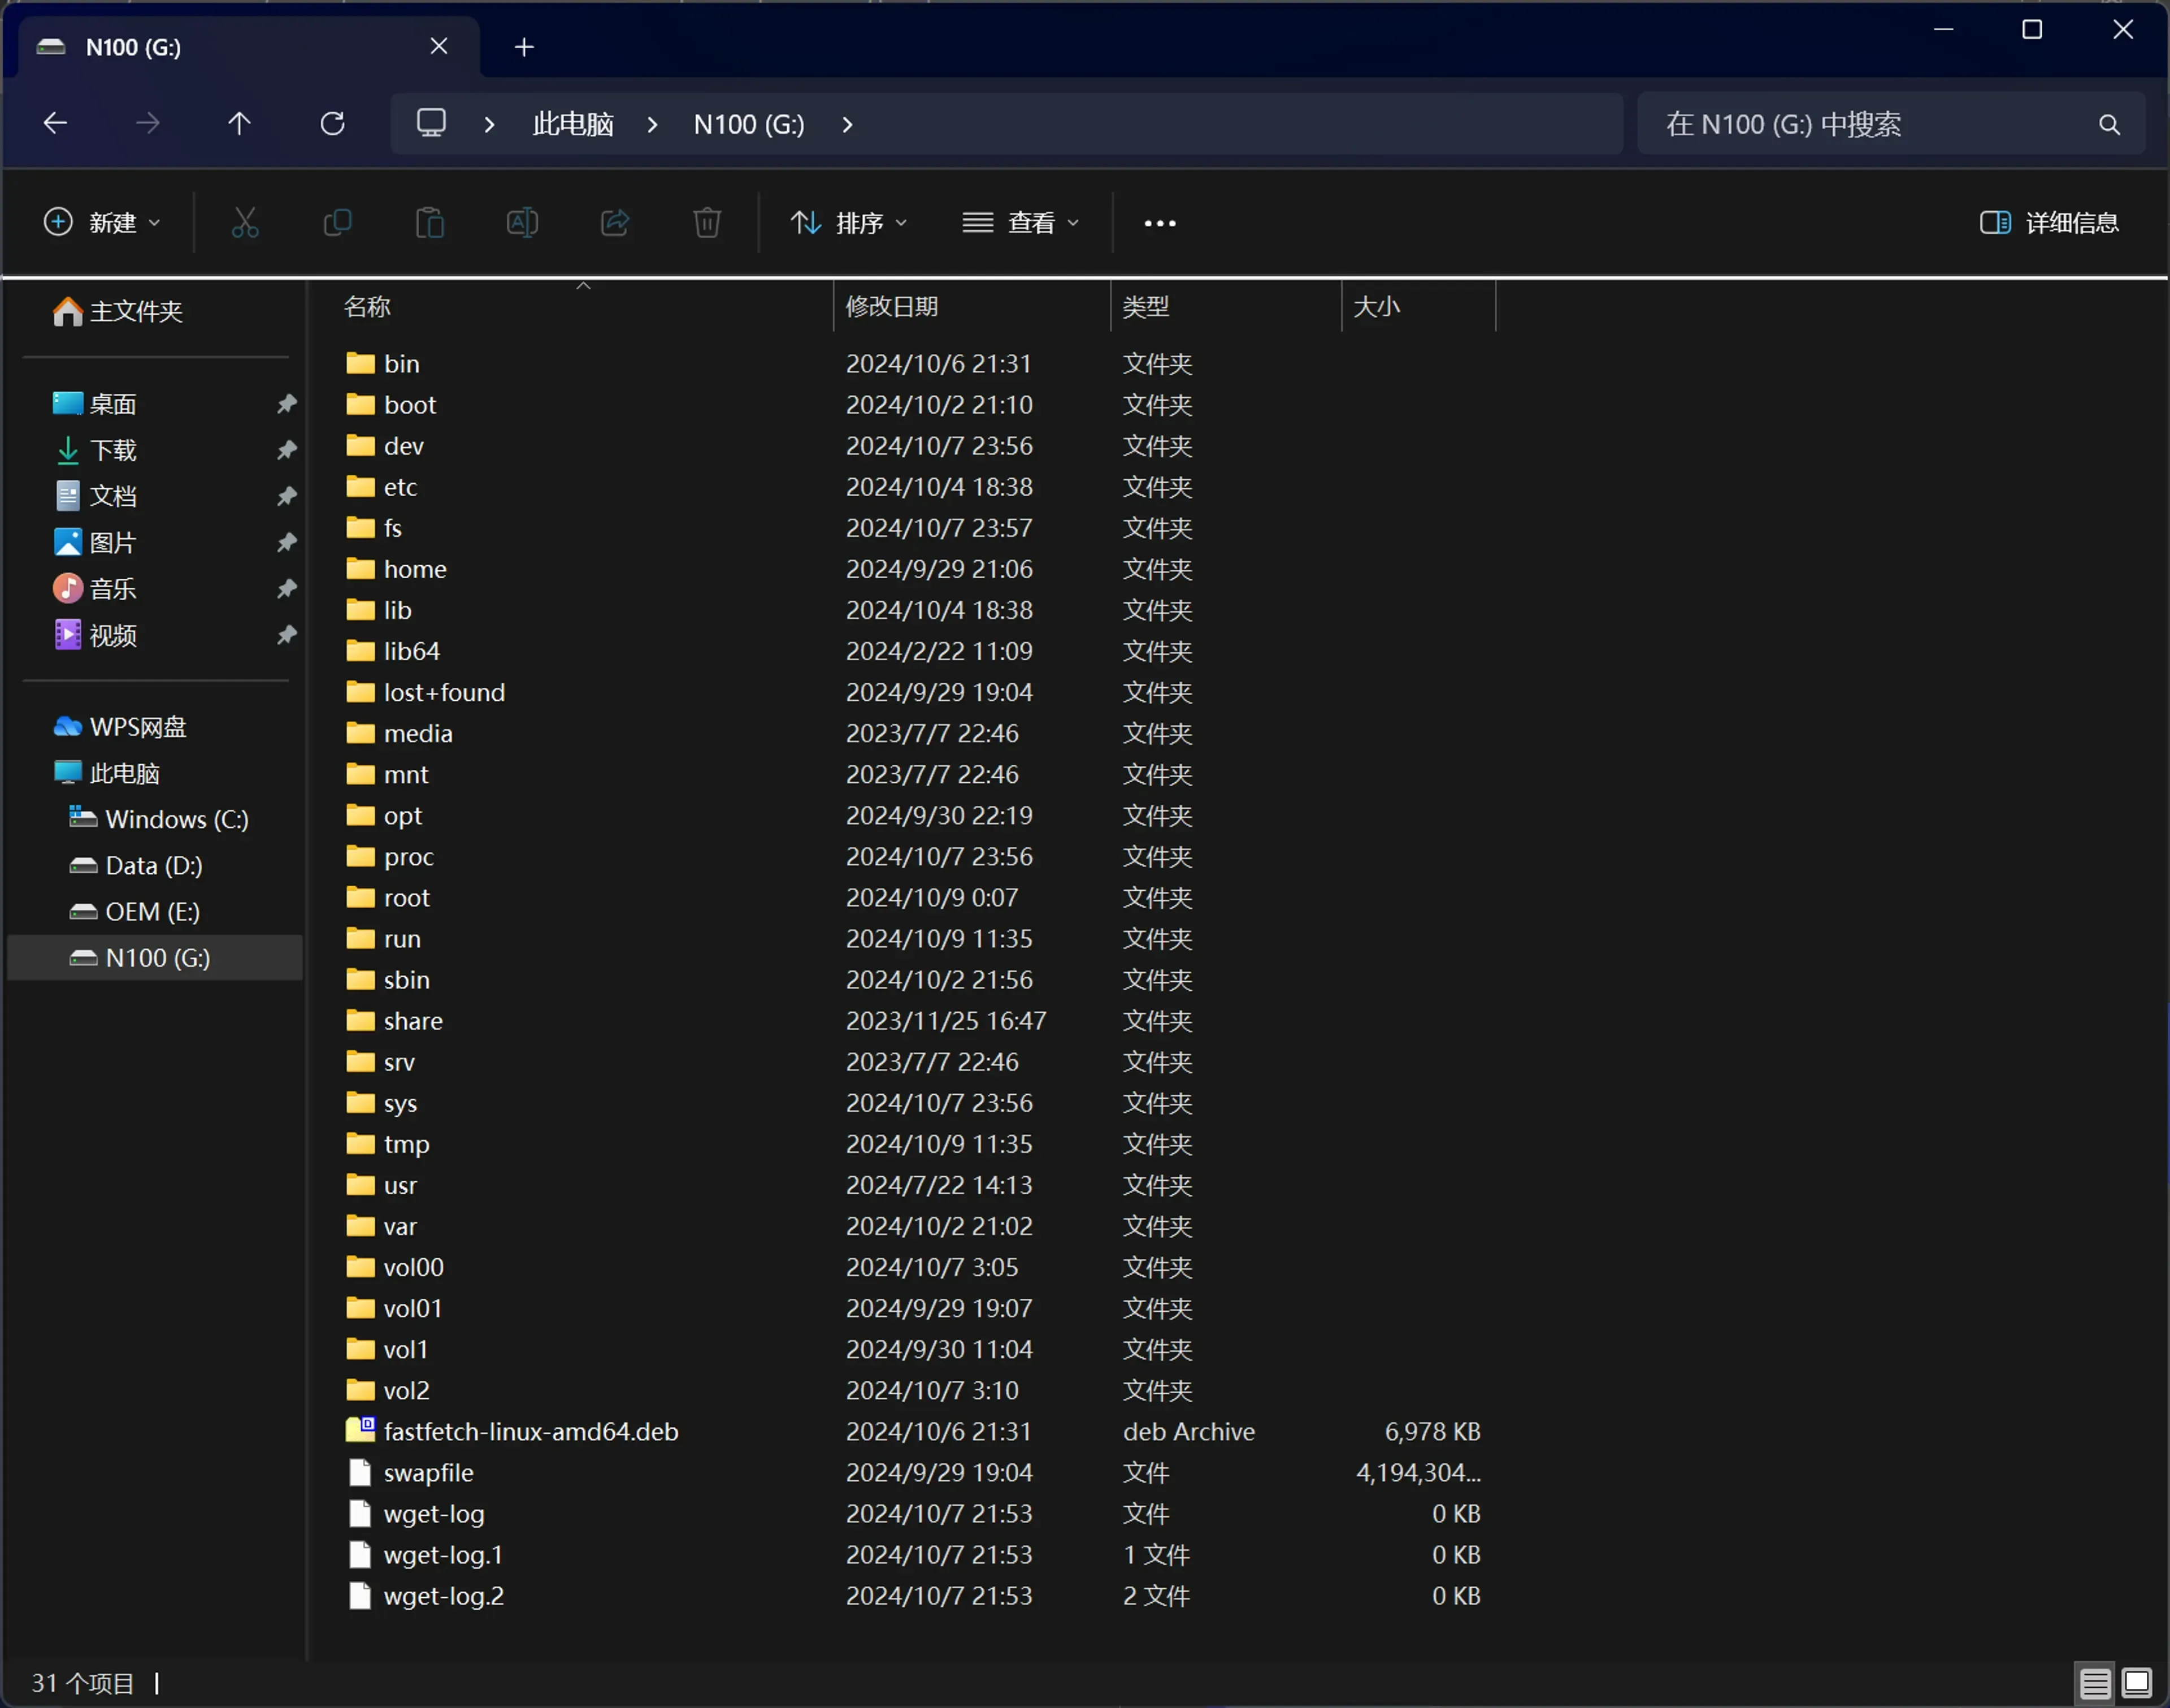Click the Copy icon in the toolbar
The image size is (2170, 1708).
[x=337, y=222]
